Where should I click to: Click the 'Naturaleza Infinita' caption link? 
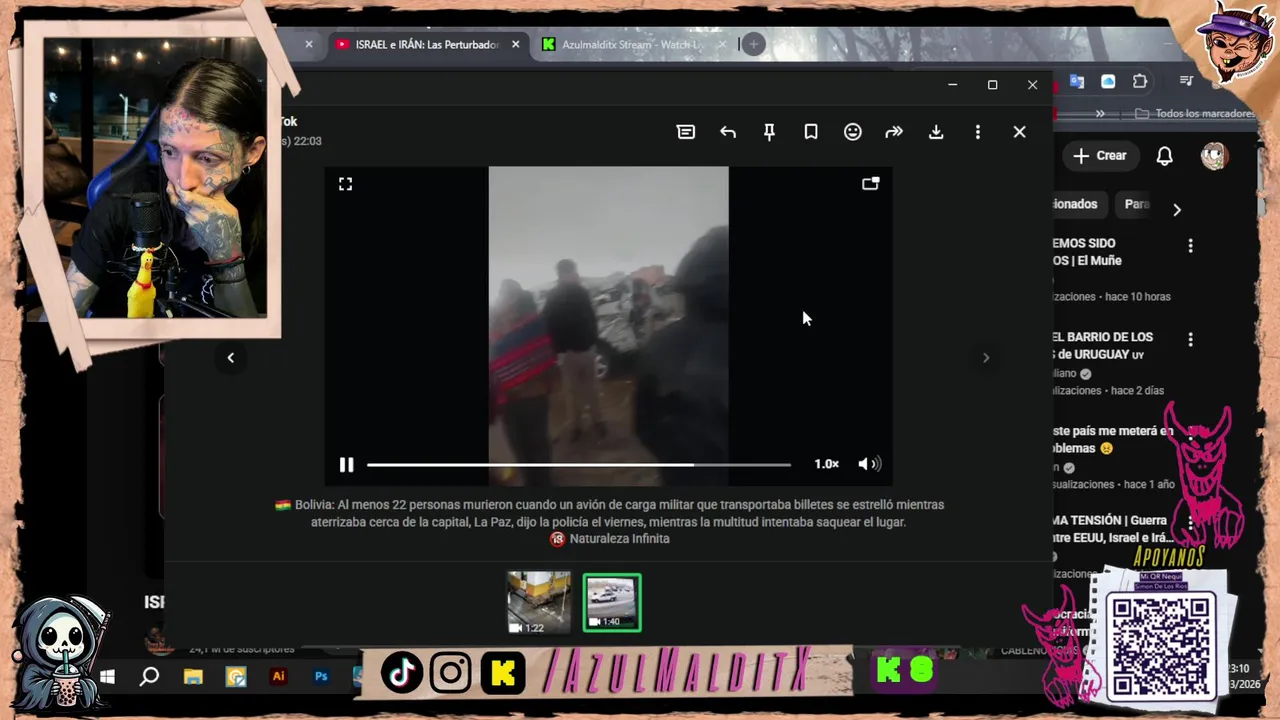pyautogui.click(x=619, y=539)
